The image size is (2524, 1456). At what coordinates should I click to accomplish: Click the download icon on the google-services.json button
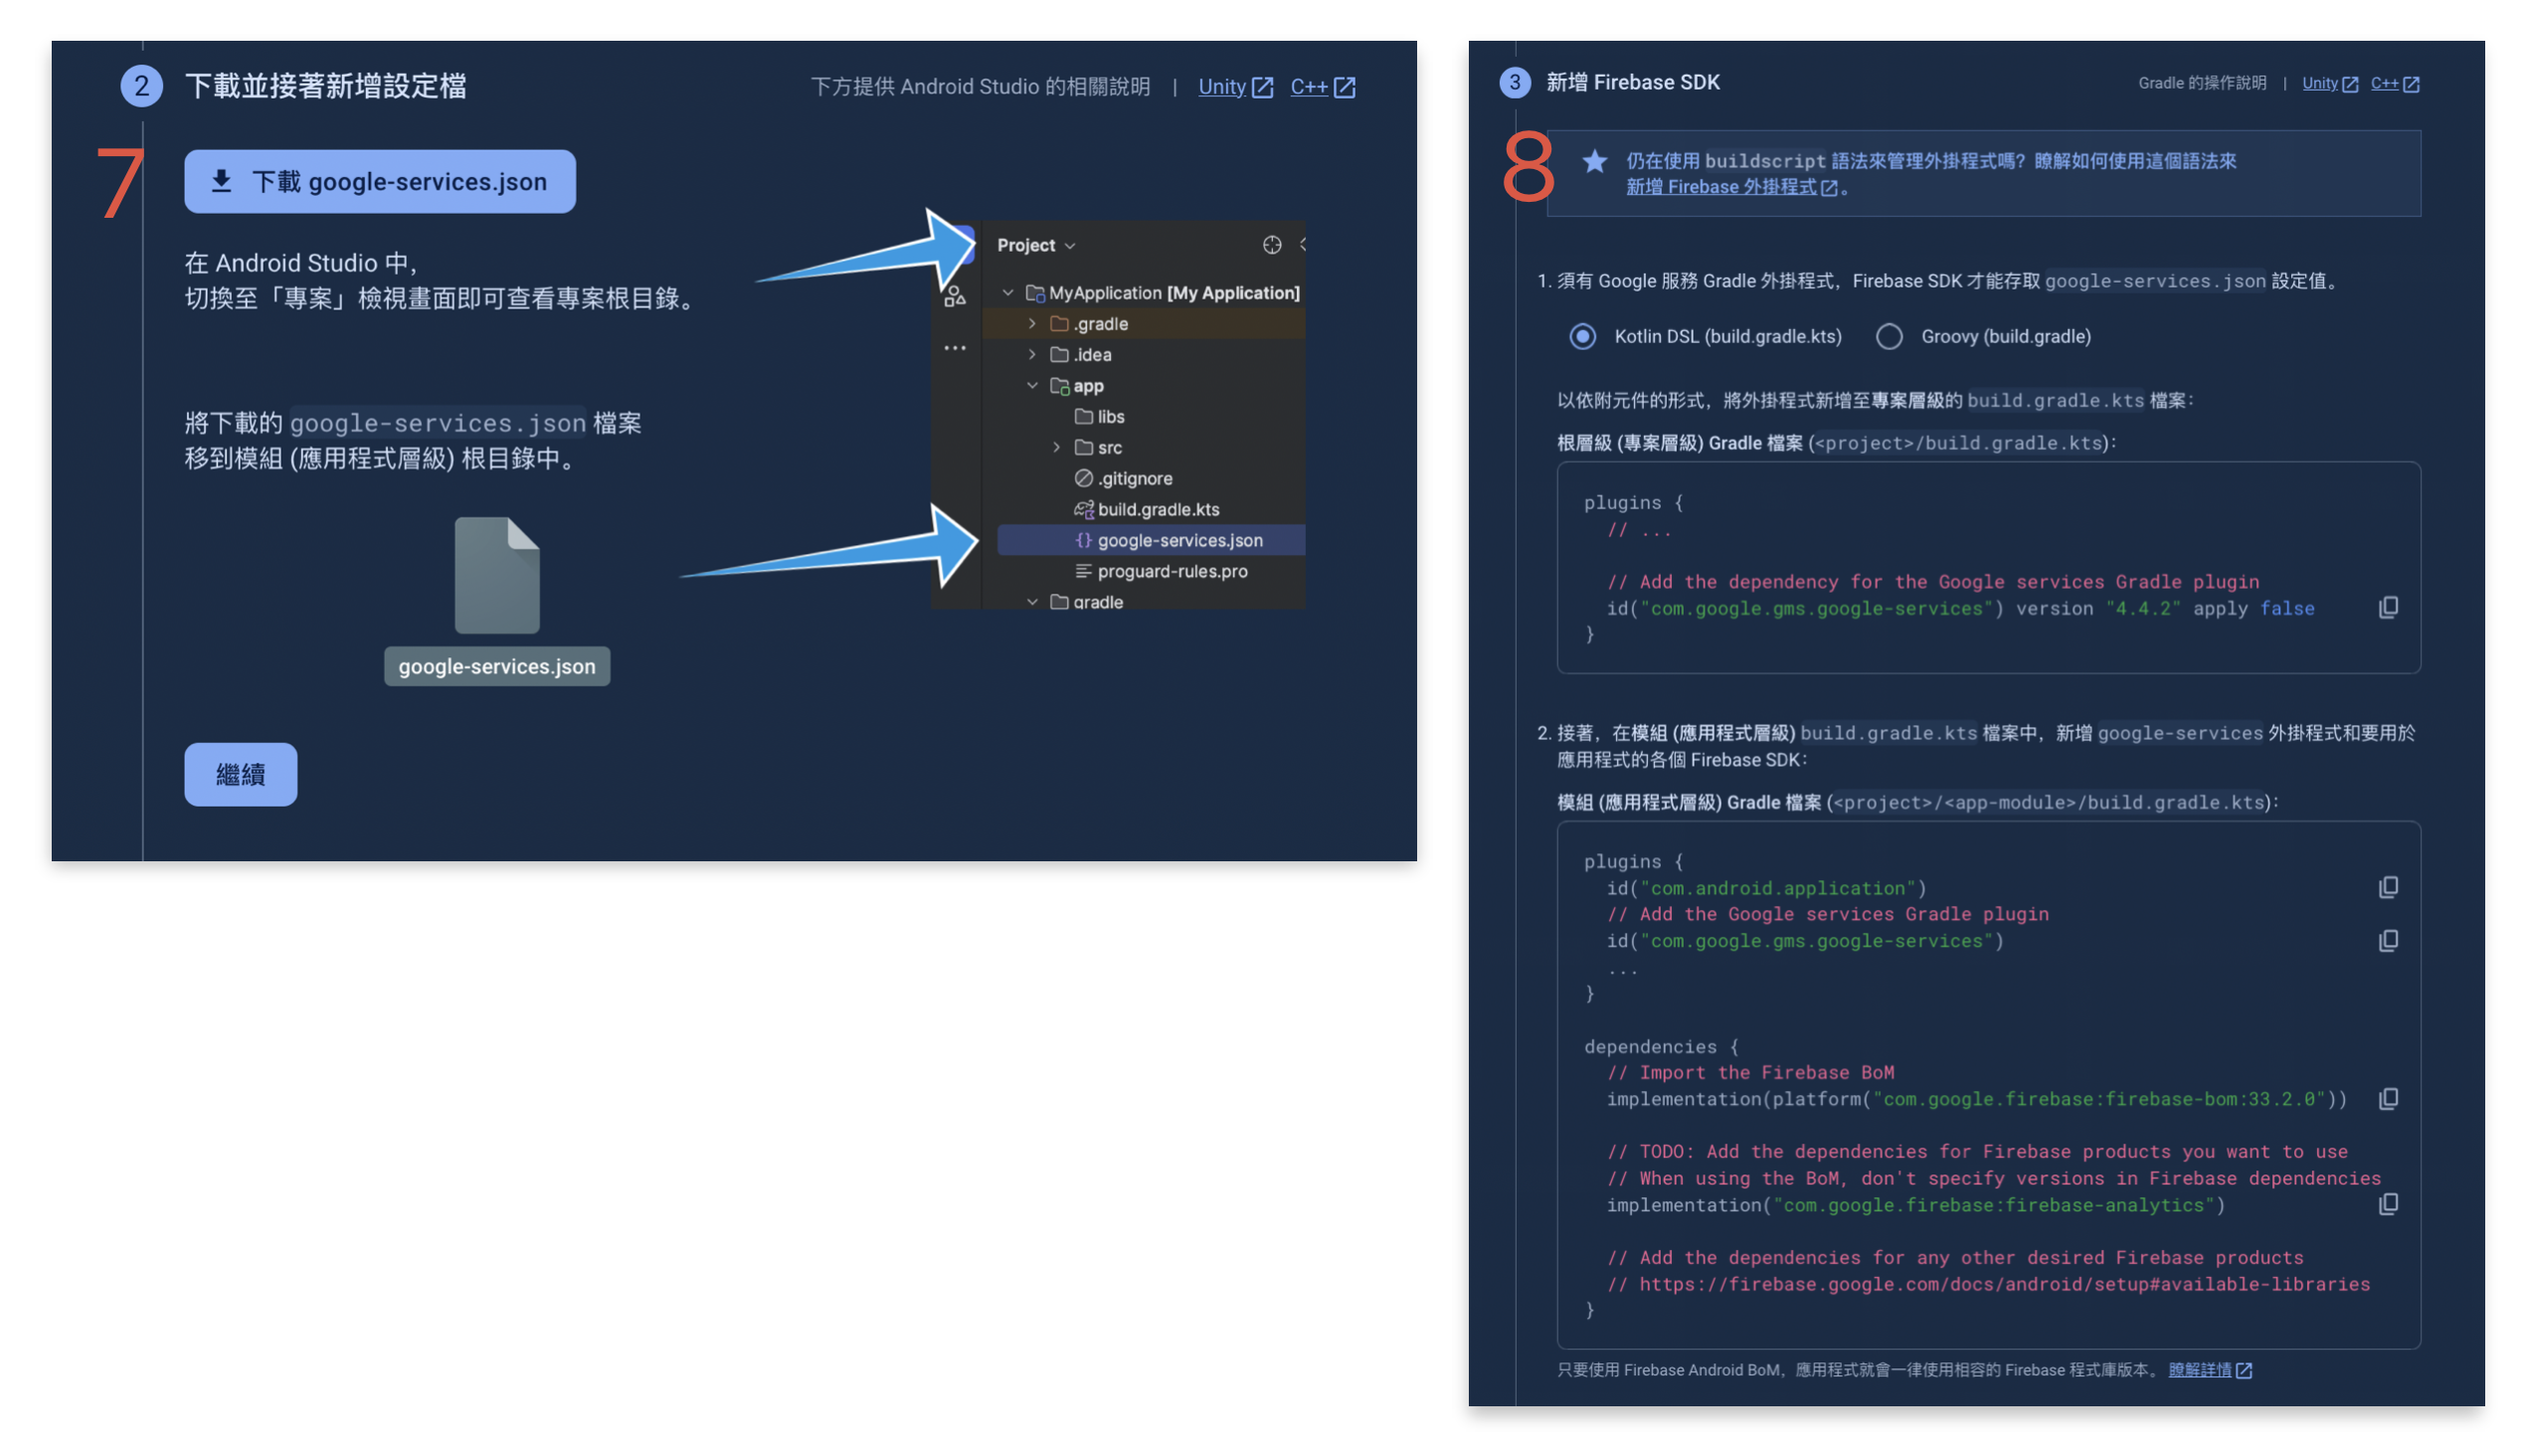tap(224, 181)
